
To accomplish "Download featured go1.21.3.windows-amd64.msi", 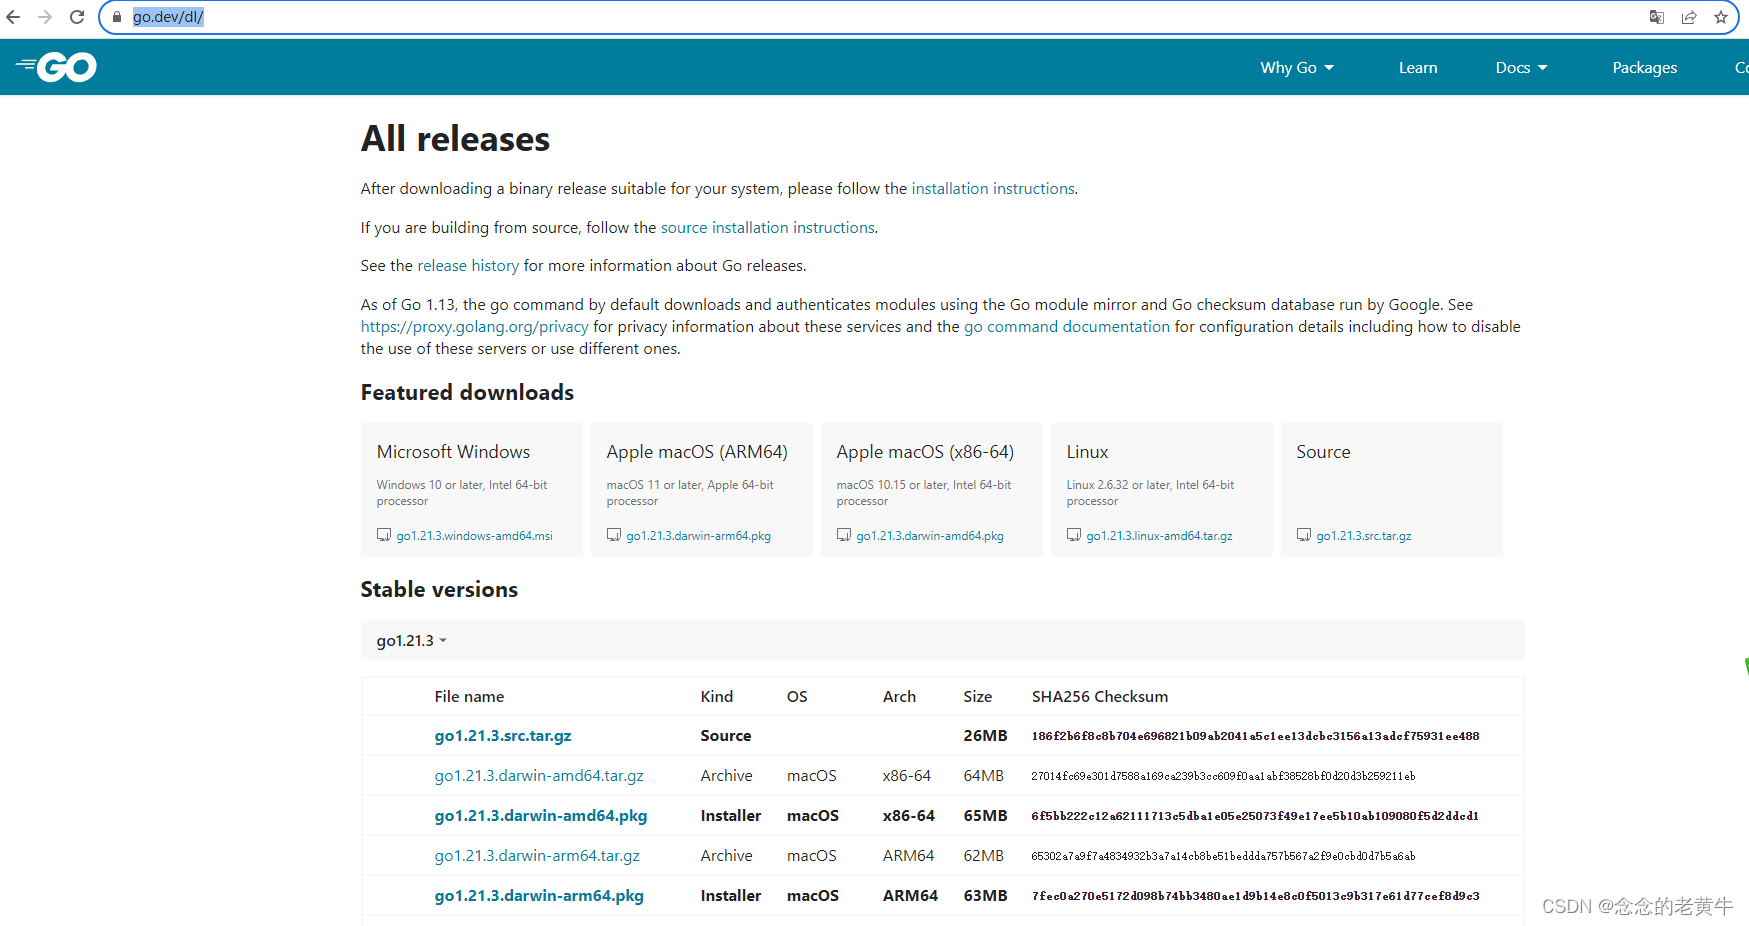I will (475, 536).
